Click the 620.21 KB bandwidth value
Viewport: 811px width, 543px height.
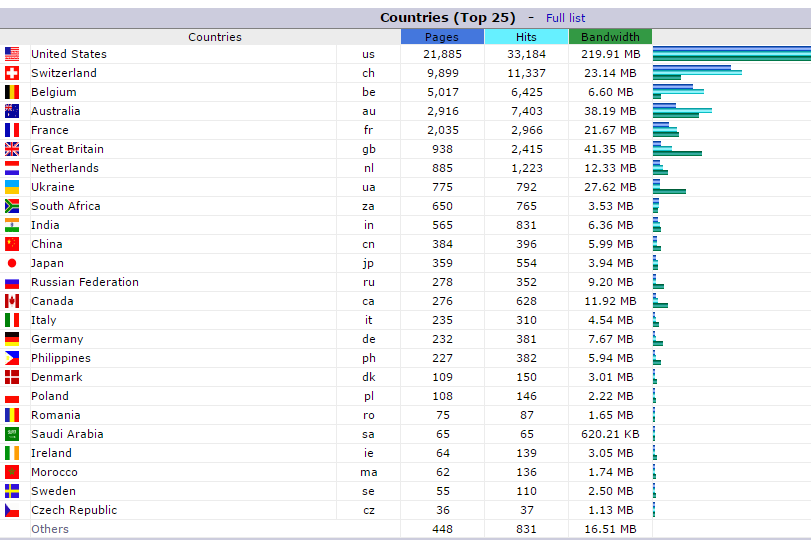[610, 434]
